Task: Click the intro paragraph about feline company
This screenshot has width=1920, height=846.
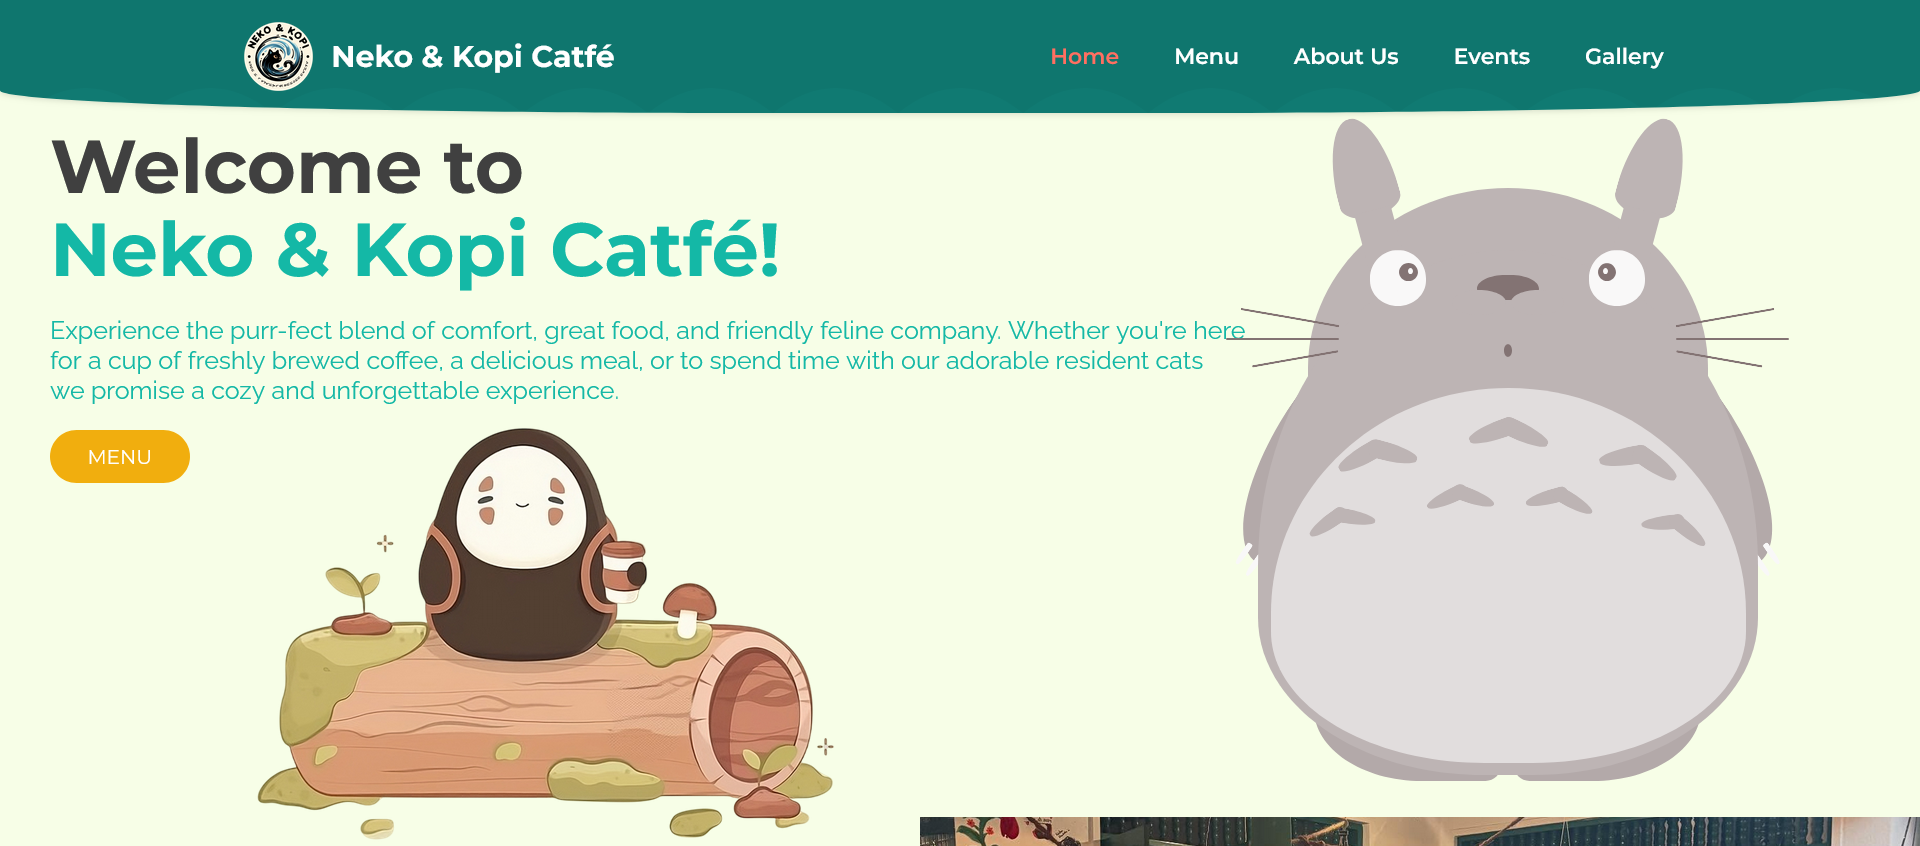Action: pyautogui.click(x=648, y=361)
